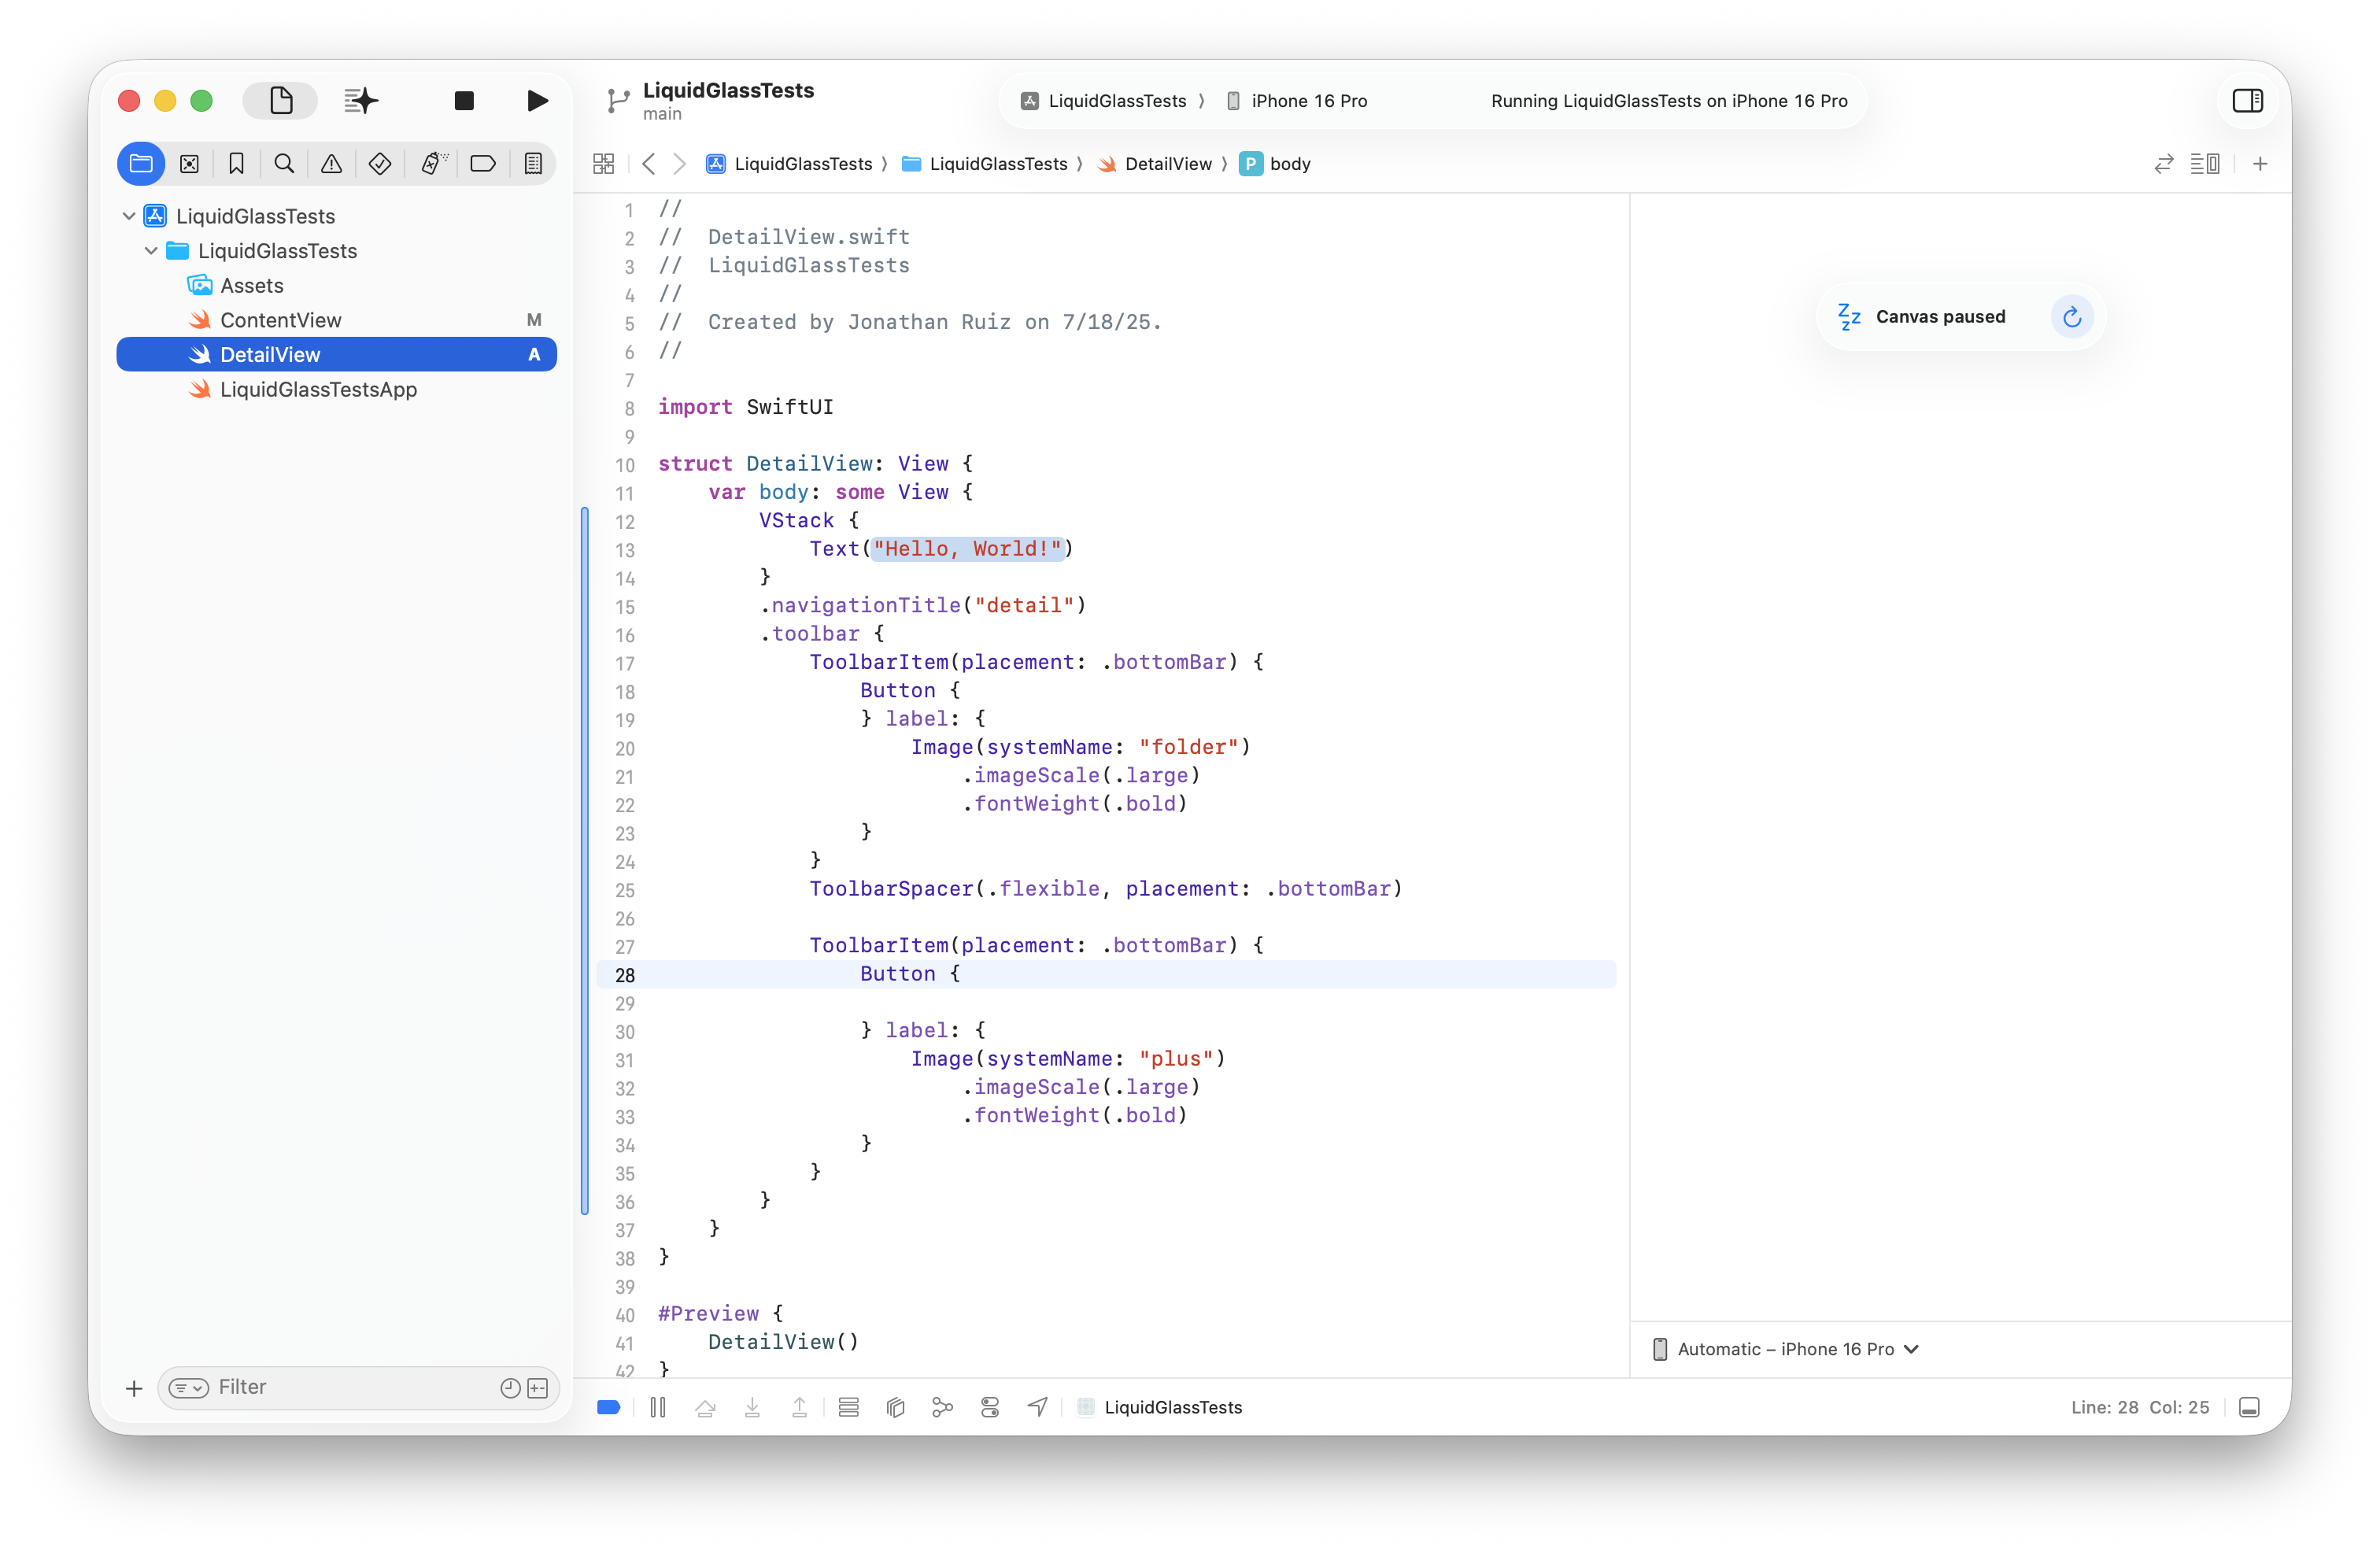Select LiquidGlassTests process in debug bar
This screenshot has width=2380, height=1552.
coord(1160,1408)
